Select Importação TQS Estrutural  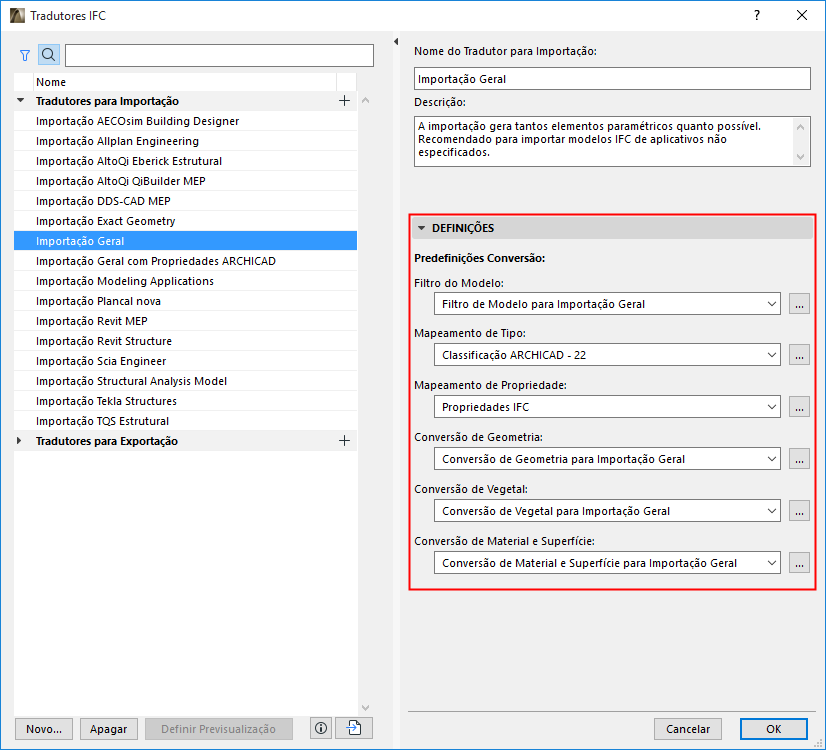tap(185, 421)
